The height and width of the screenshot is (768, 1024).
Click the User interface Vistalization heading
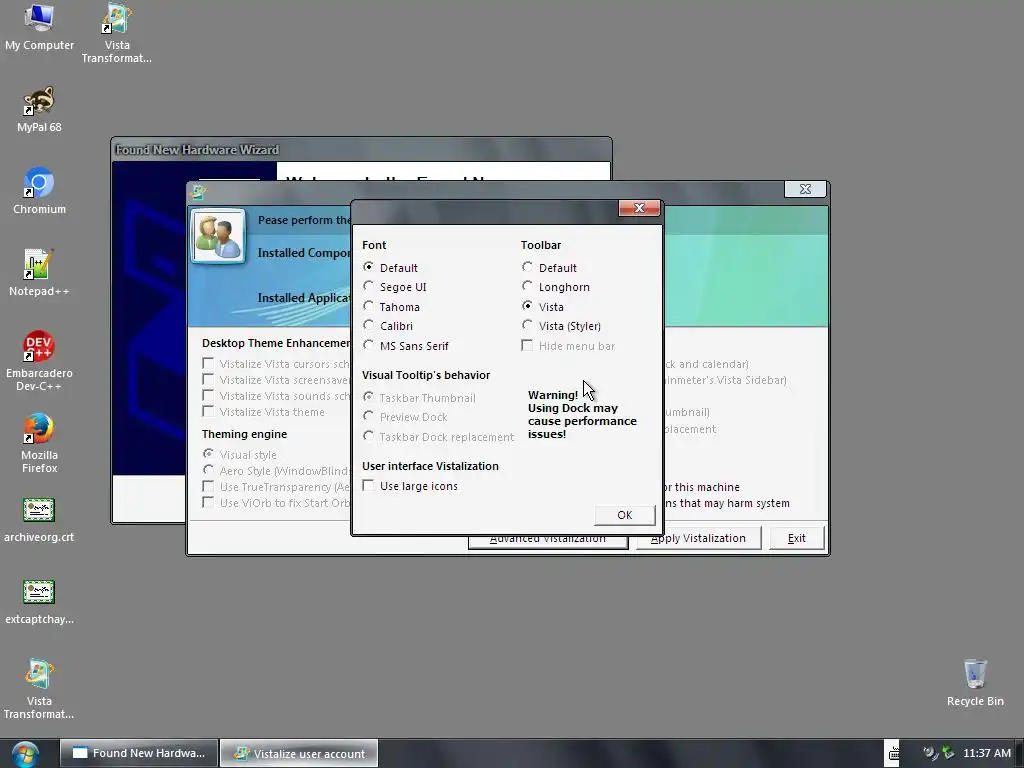[x=430, y=466]
